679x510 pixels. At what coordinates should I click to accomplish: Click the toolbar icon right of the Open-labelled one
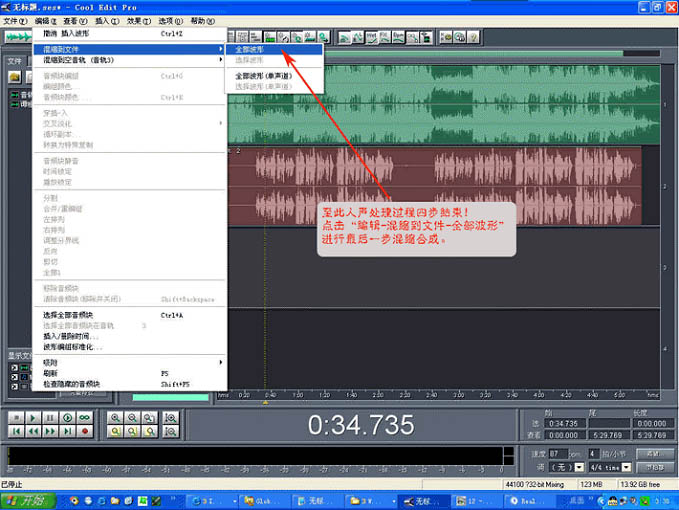pos(412,38)
